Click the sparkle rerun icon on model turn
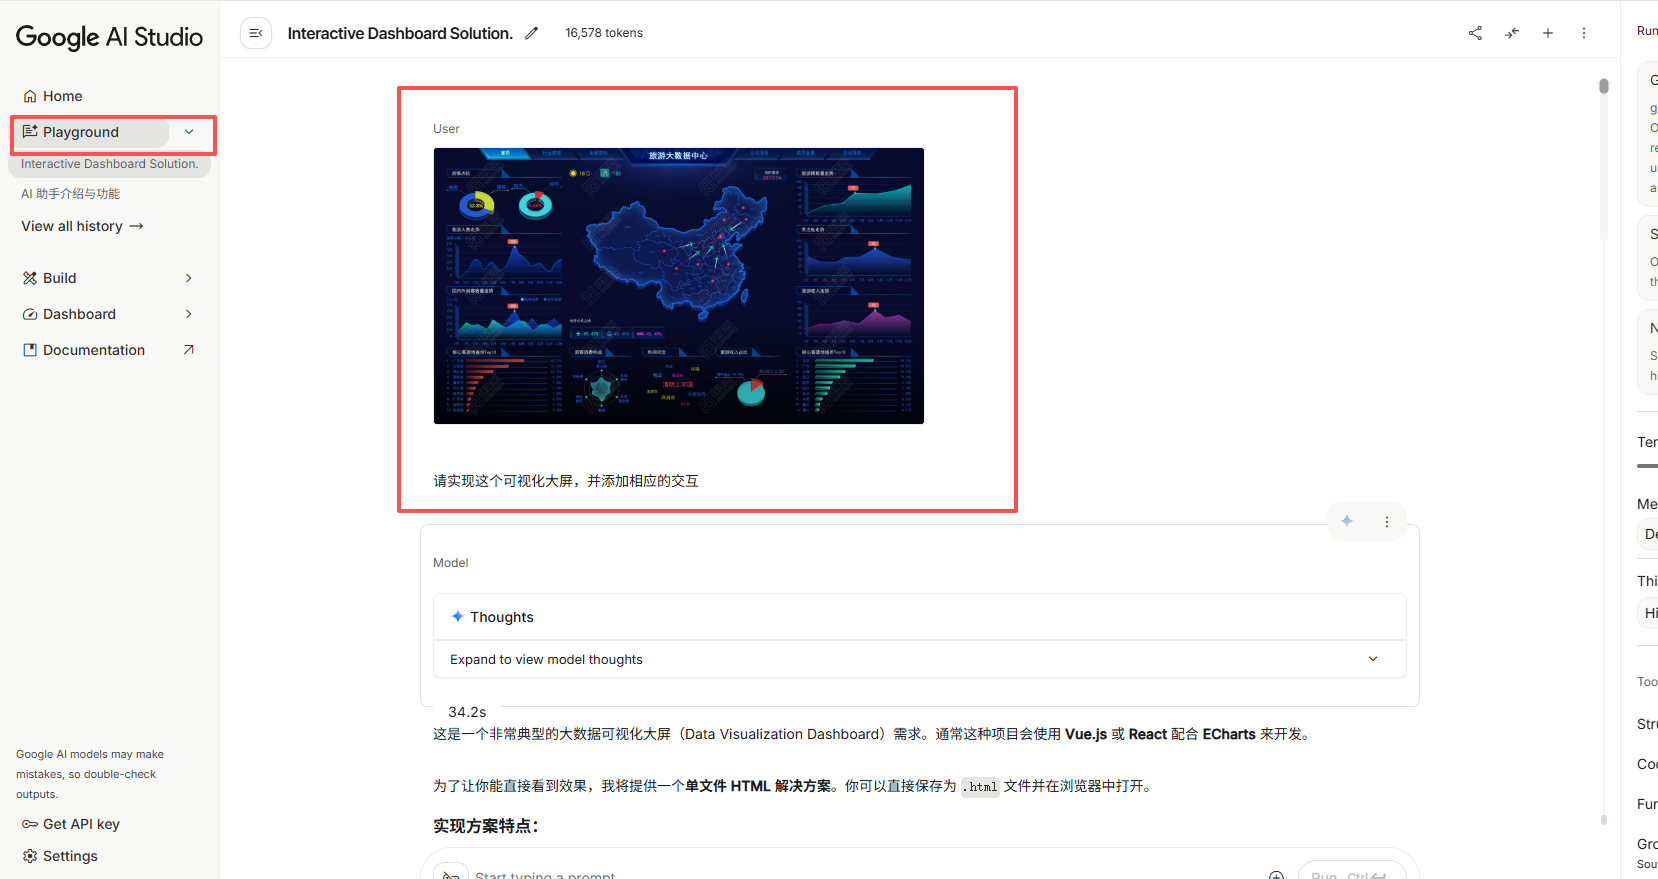 1347,521
